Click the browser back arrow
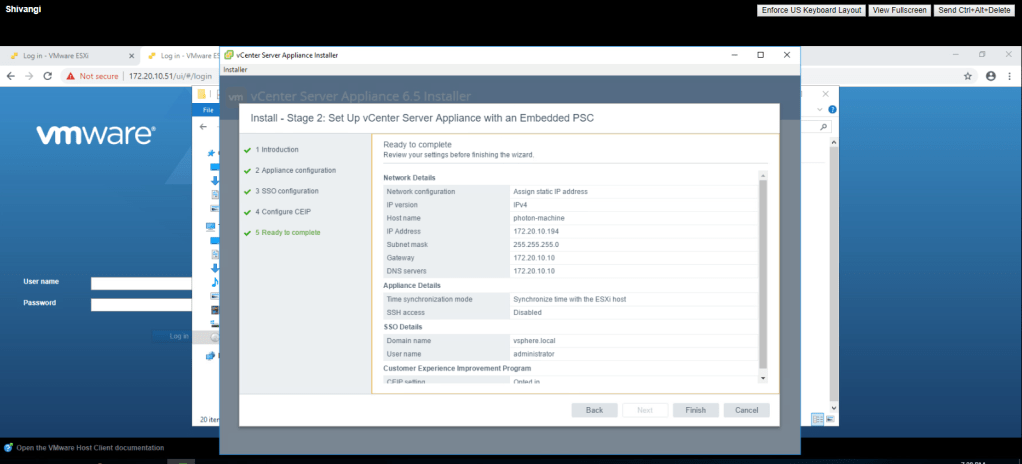The image size is (1022, 464). coord(11,76)
